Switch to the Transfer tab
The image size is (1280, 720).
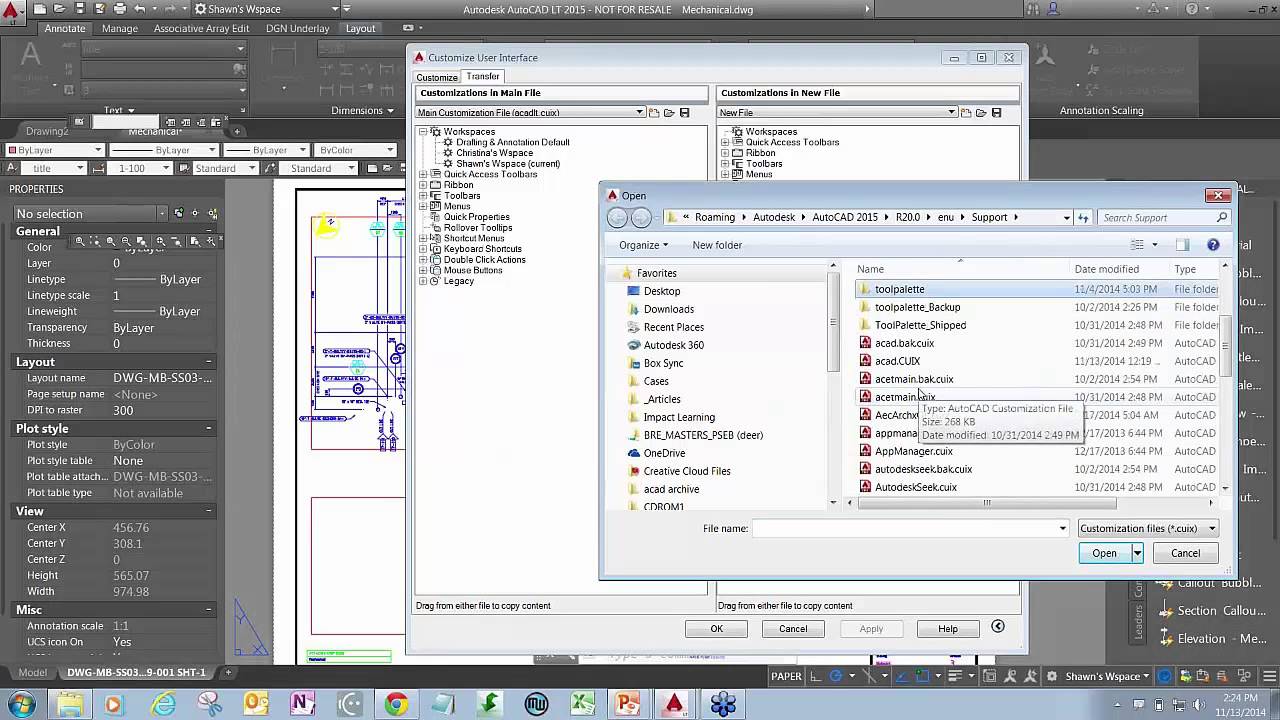[x=482, y=77]
